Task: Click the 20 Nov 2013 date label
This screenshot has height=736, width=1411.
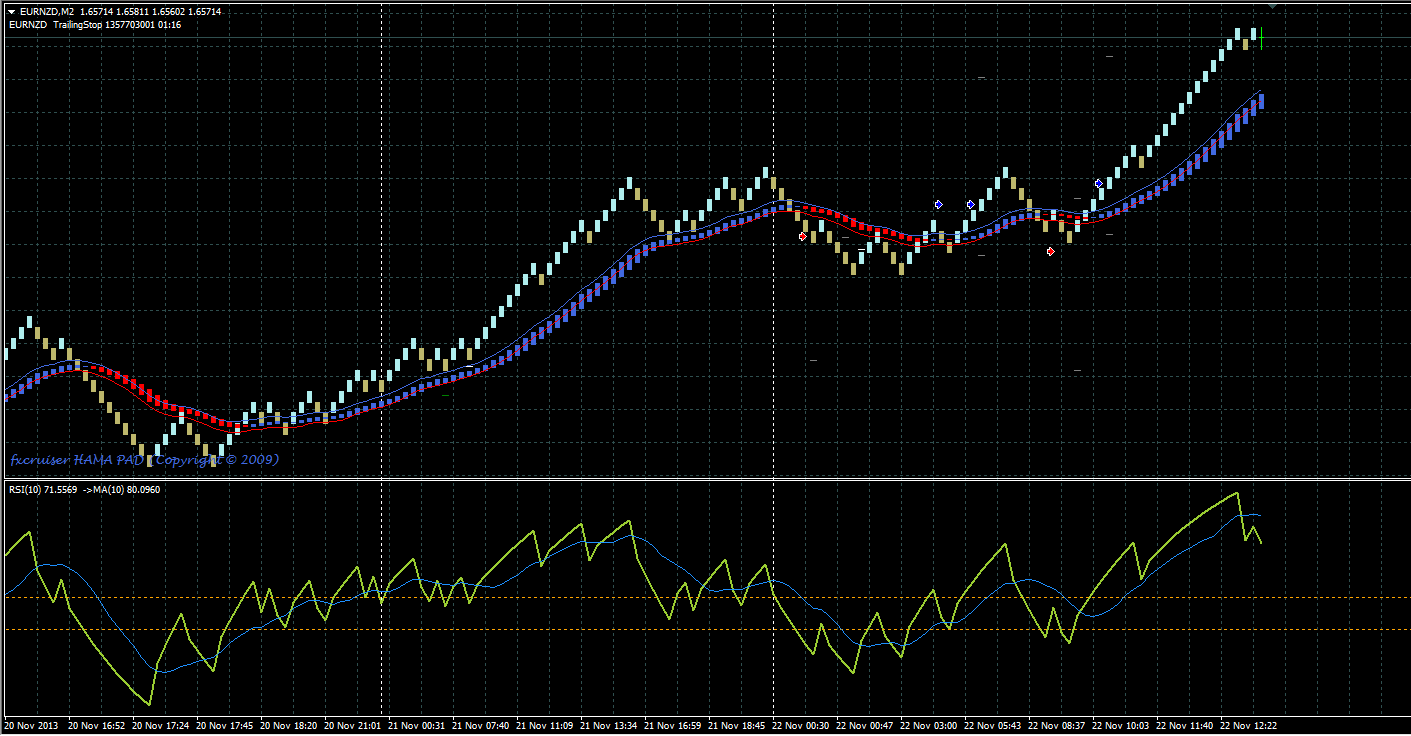Action: coord(32,725)
